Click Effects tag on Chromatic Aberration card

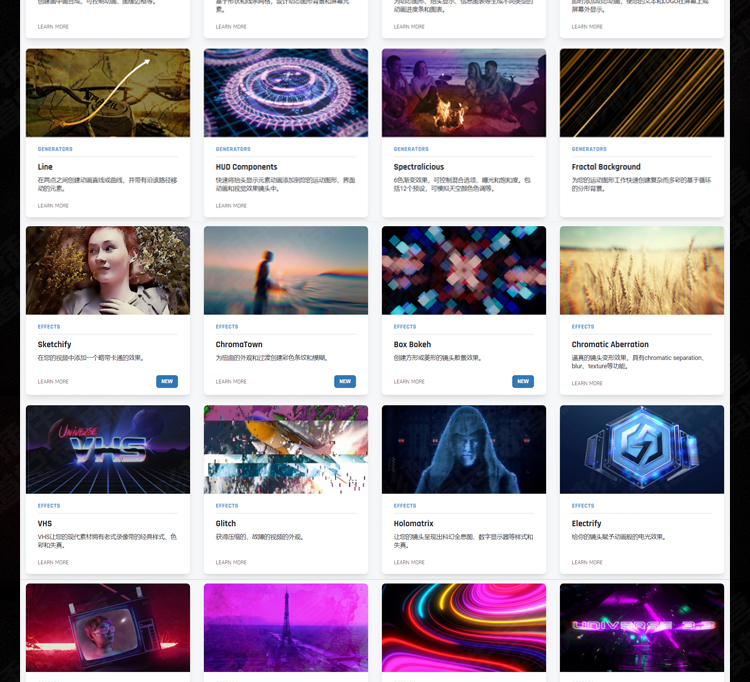[583, 327]
